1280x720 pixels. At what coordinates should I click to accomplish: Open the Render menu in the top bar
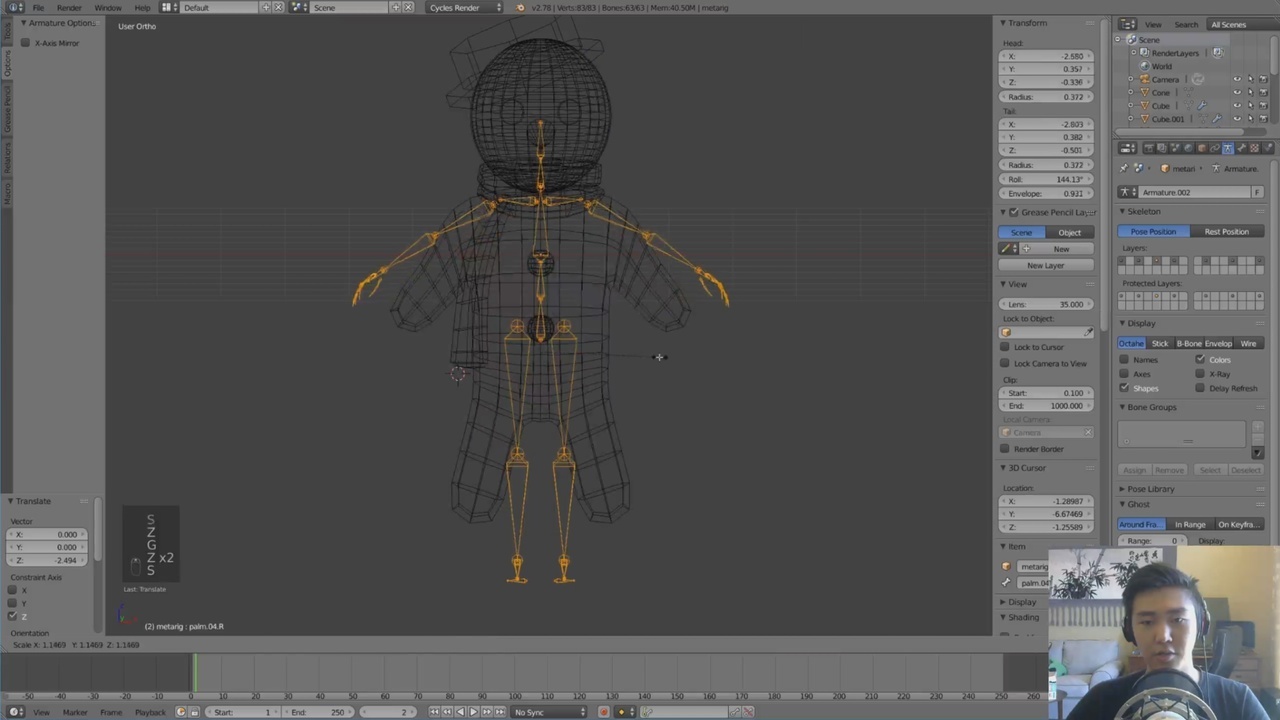pos(69,7)
